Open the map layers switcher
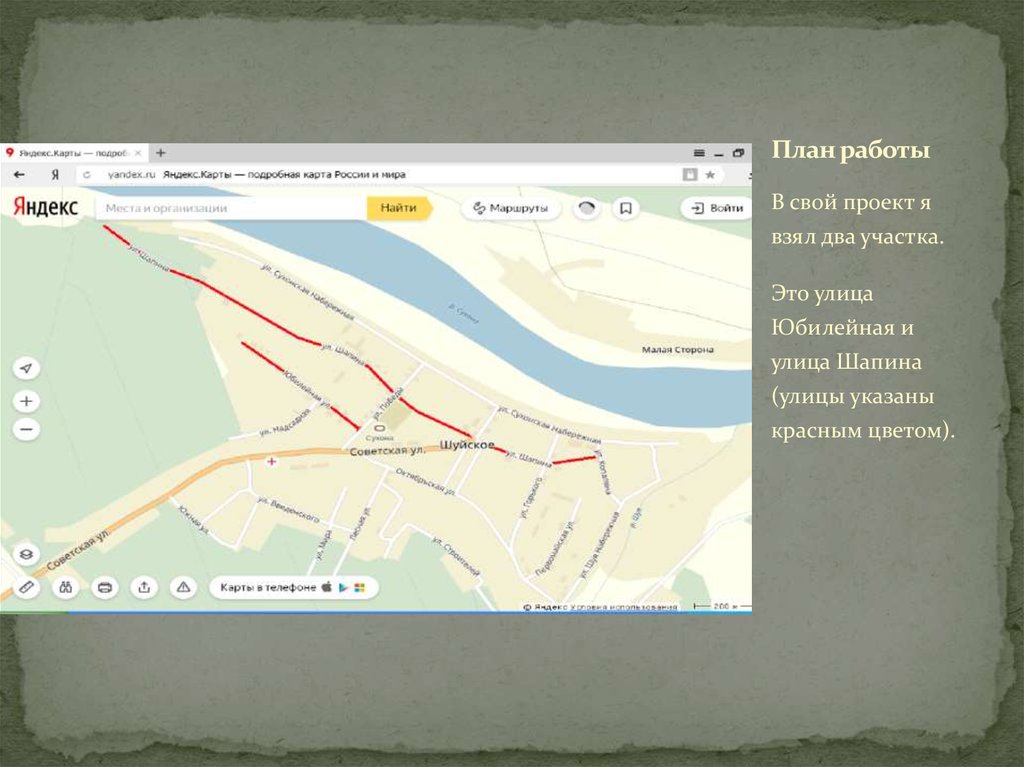The image size is (1024, 767). (x=26, y=554)
